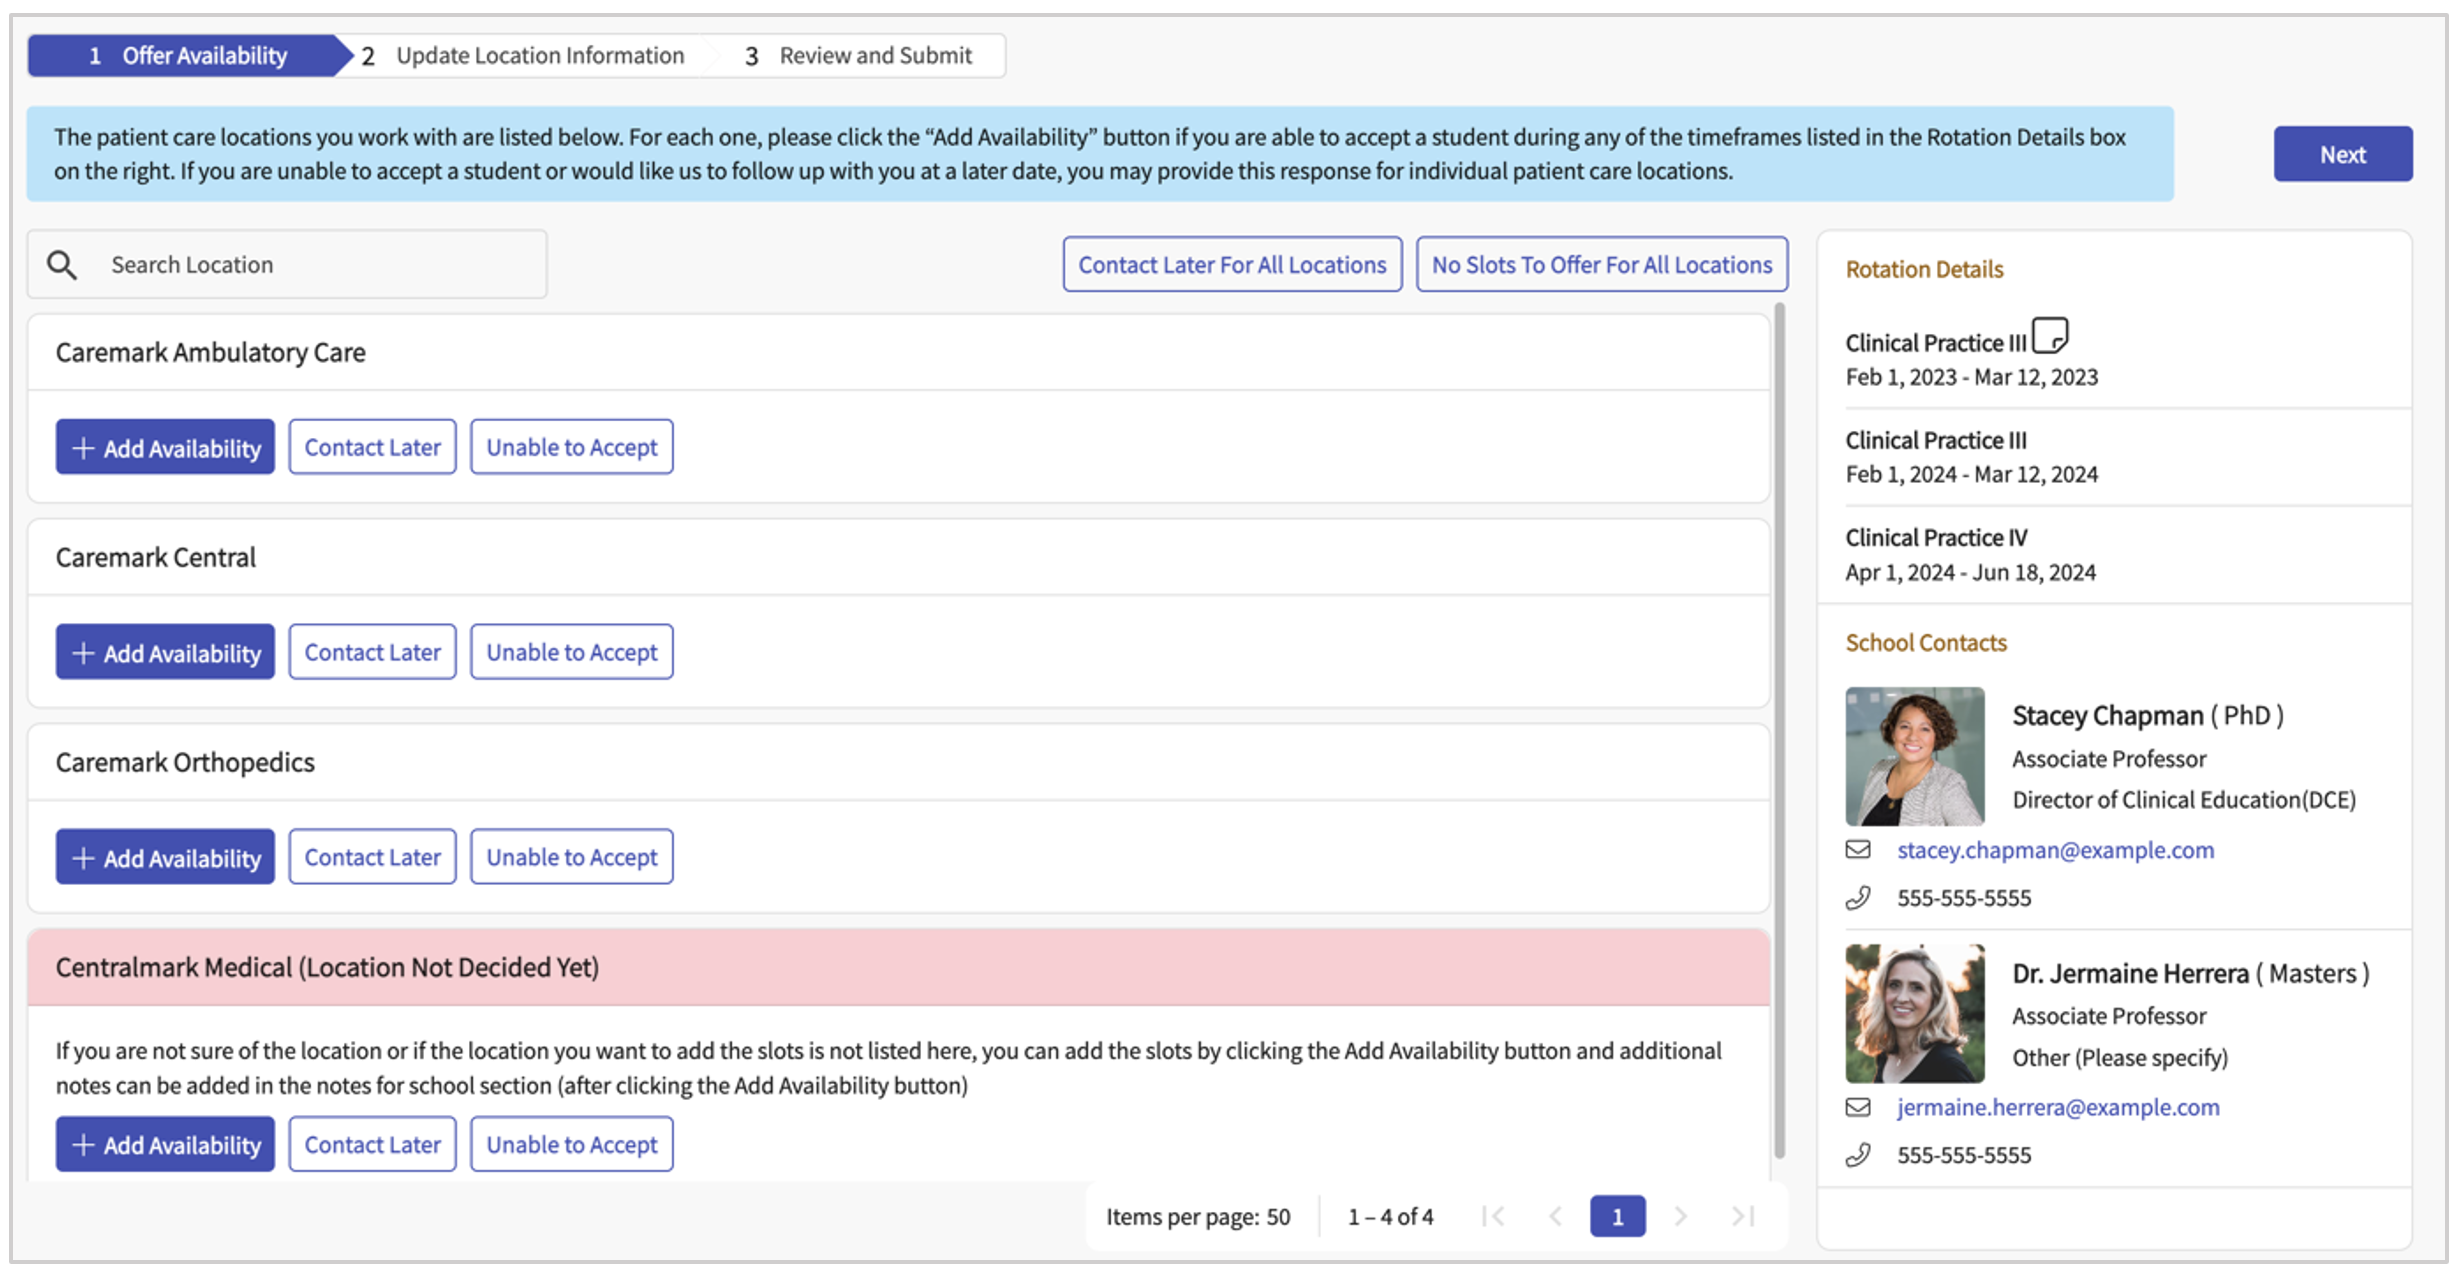Click phone icon under Jermaine Herrera
Screen dimensions: 2460x1274
(x=1858, y=1155)
